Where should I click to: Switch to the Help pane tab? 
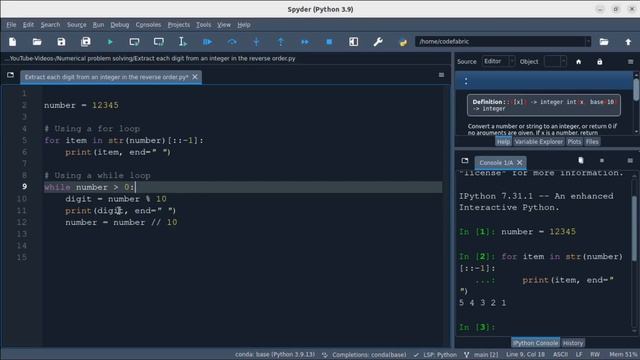click(503, 142)
